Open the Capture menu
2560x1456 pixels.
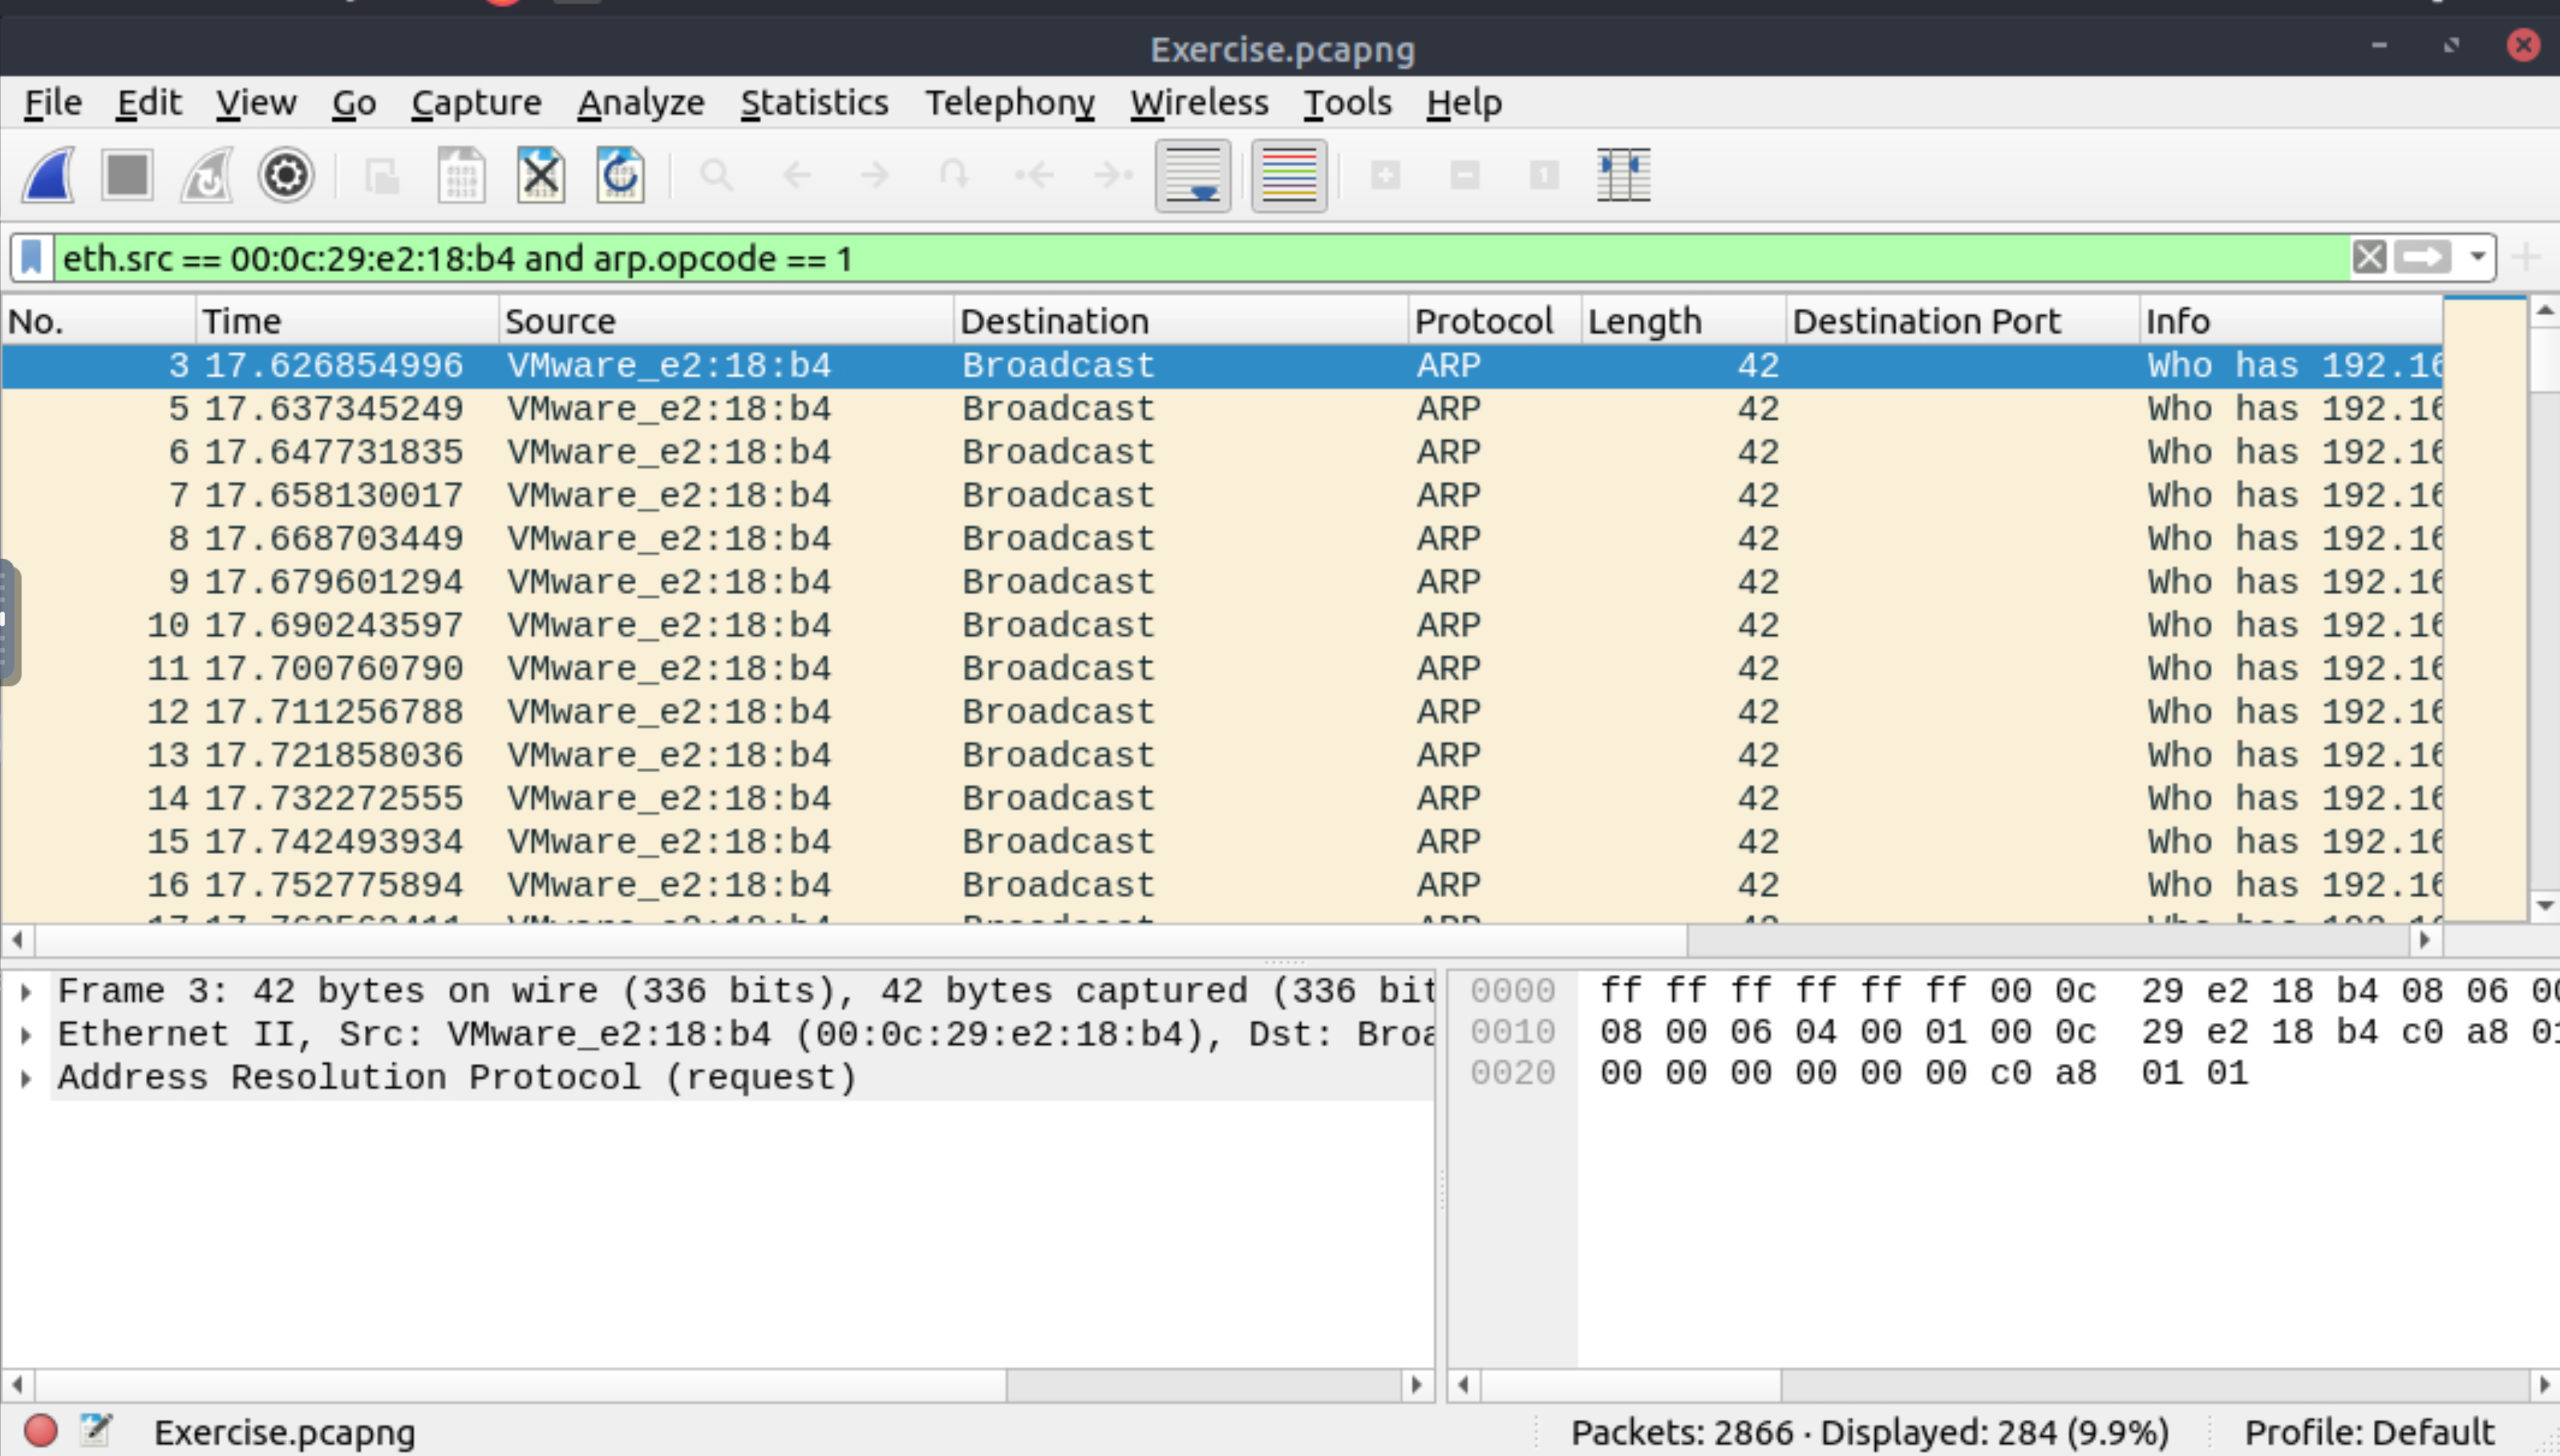click(476, 103)
